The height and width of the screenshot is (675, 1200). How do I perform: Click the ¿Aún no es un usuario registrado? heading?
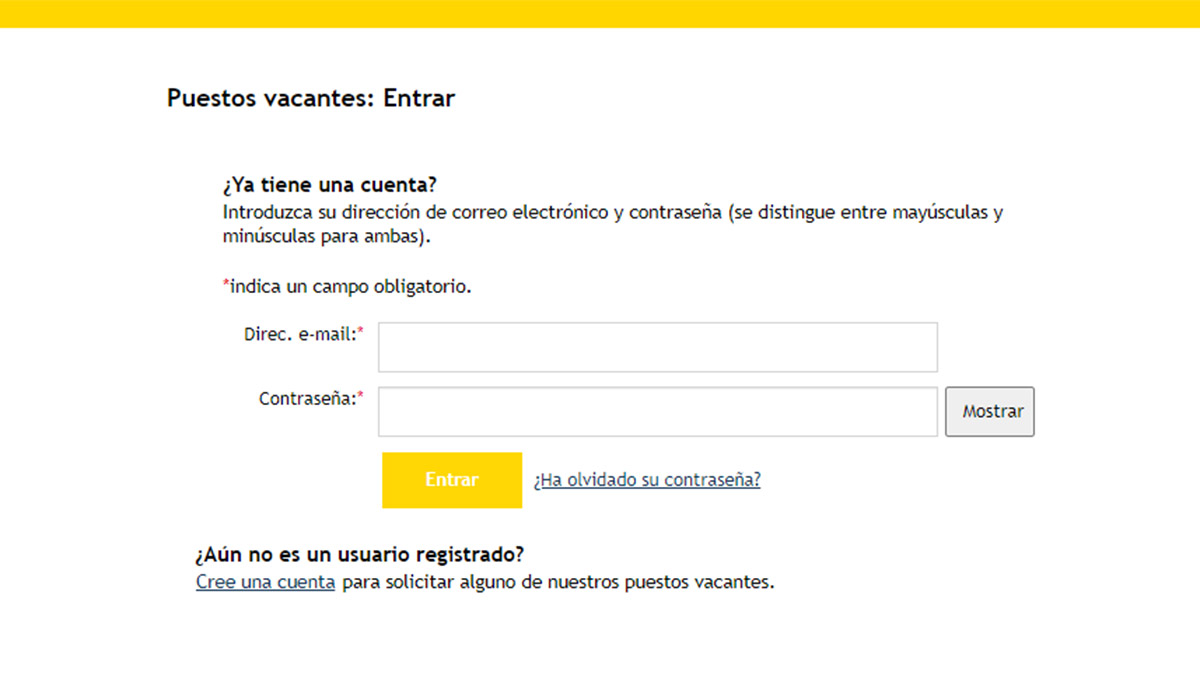click(359, 554)
